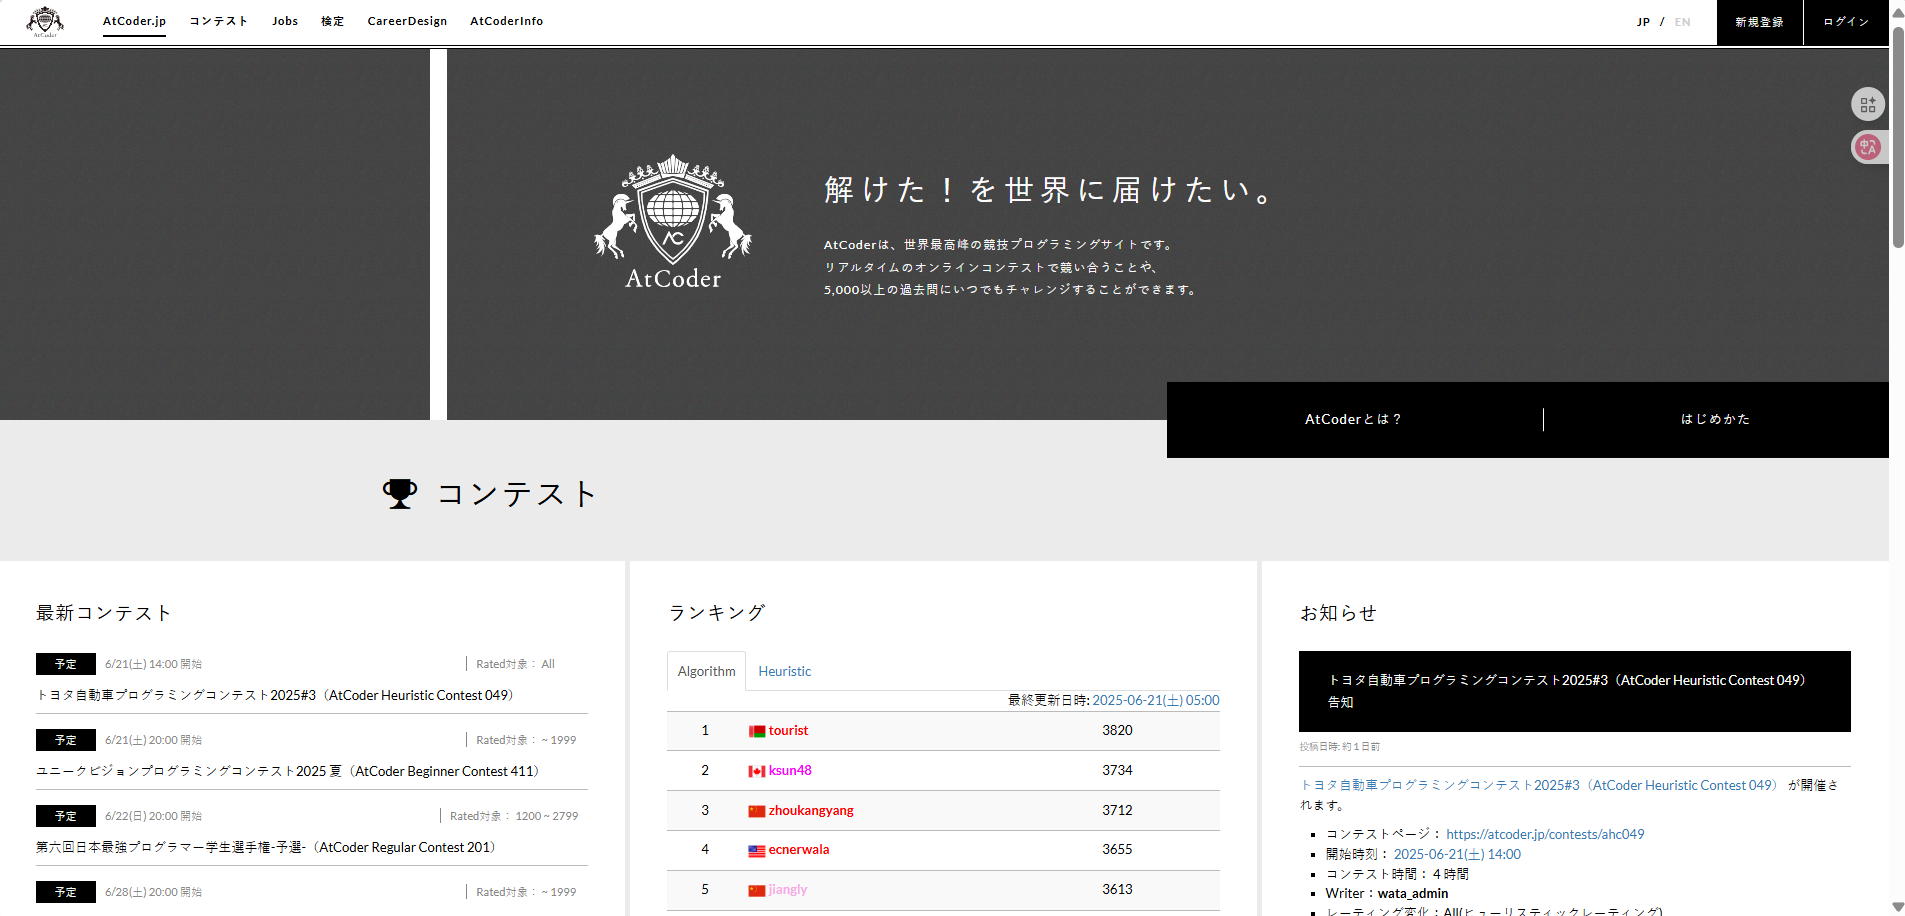The height and width of the screenshot is (916, 1905).
Task: Click the はじめかた button
Action: 1716,419
